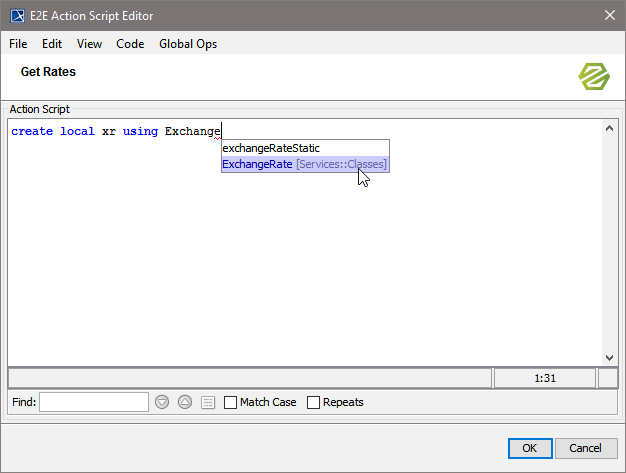Open the Global Ops menu
The image size is (626, 473).
coord(188,44)
